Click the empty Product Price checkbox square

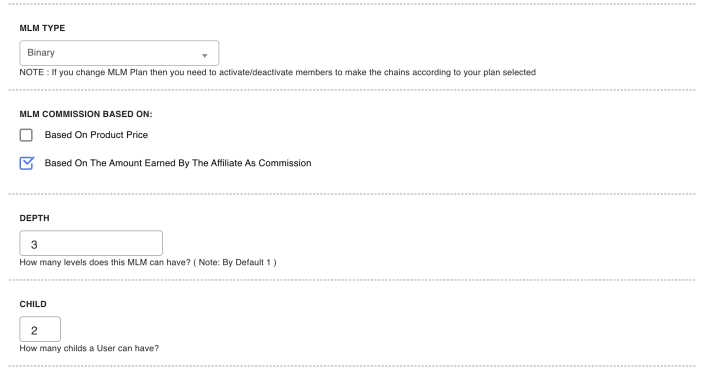point(26,135)
